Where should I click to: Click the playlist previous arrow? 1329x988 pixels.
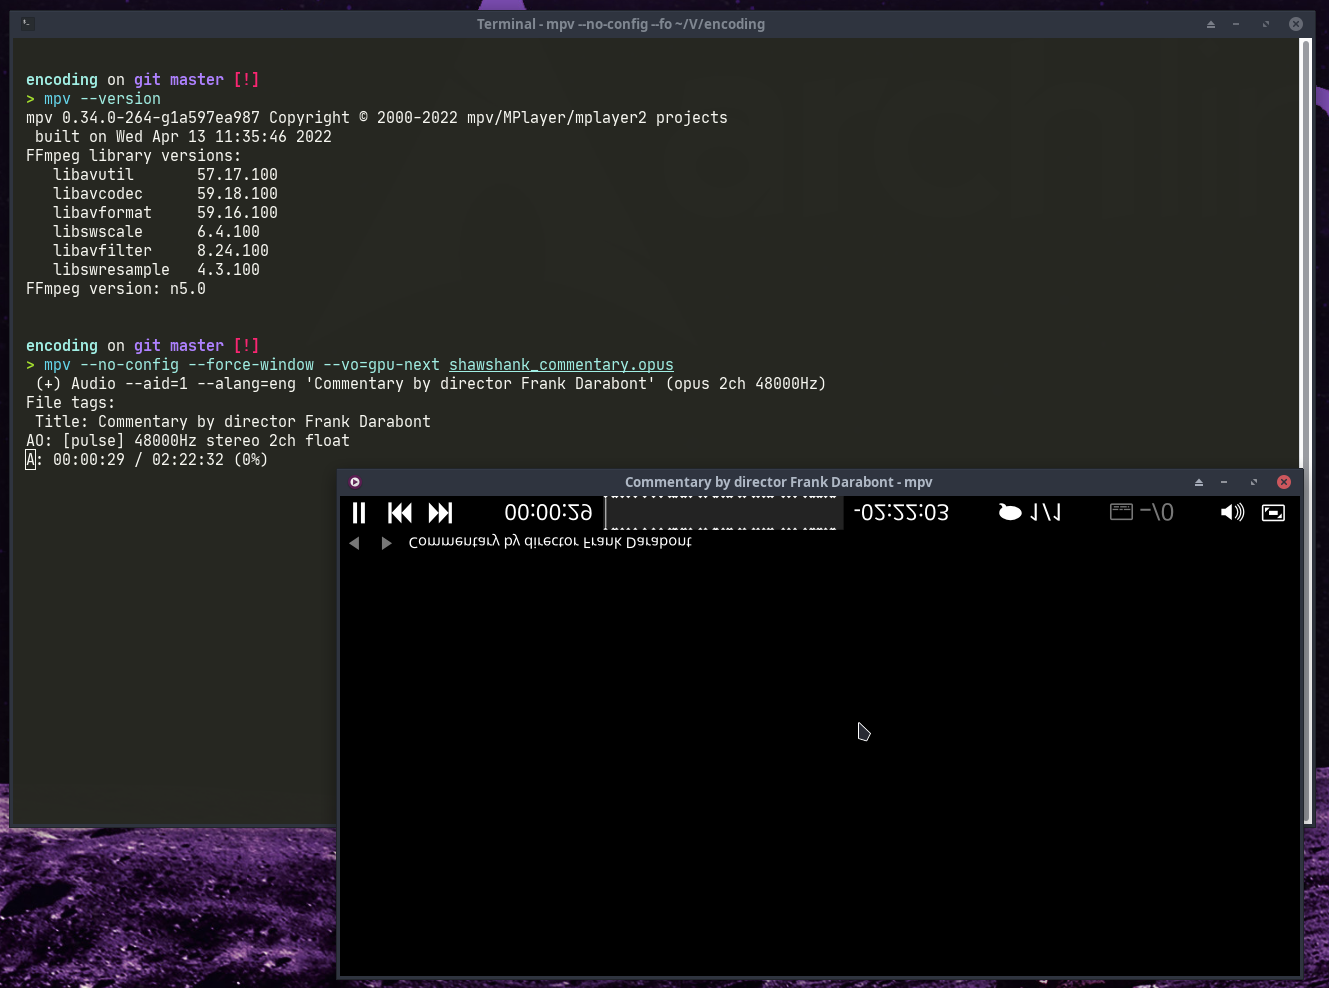(354, 542)
